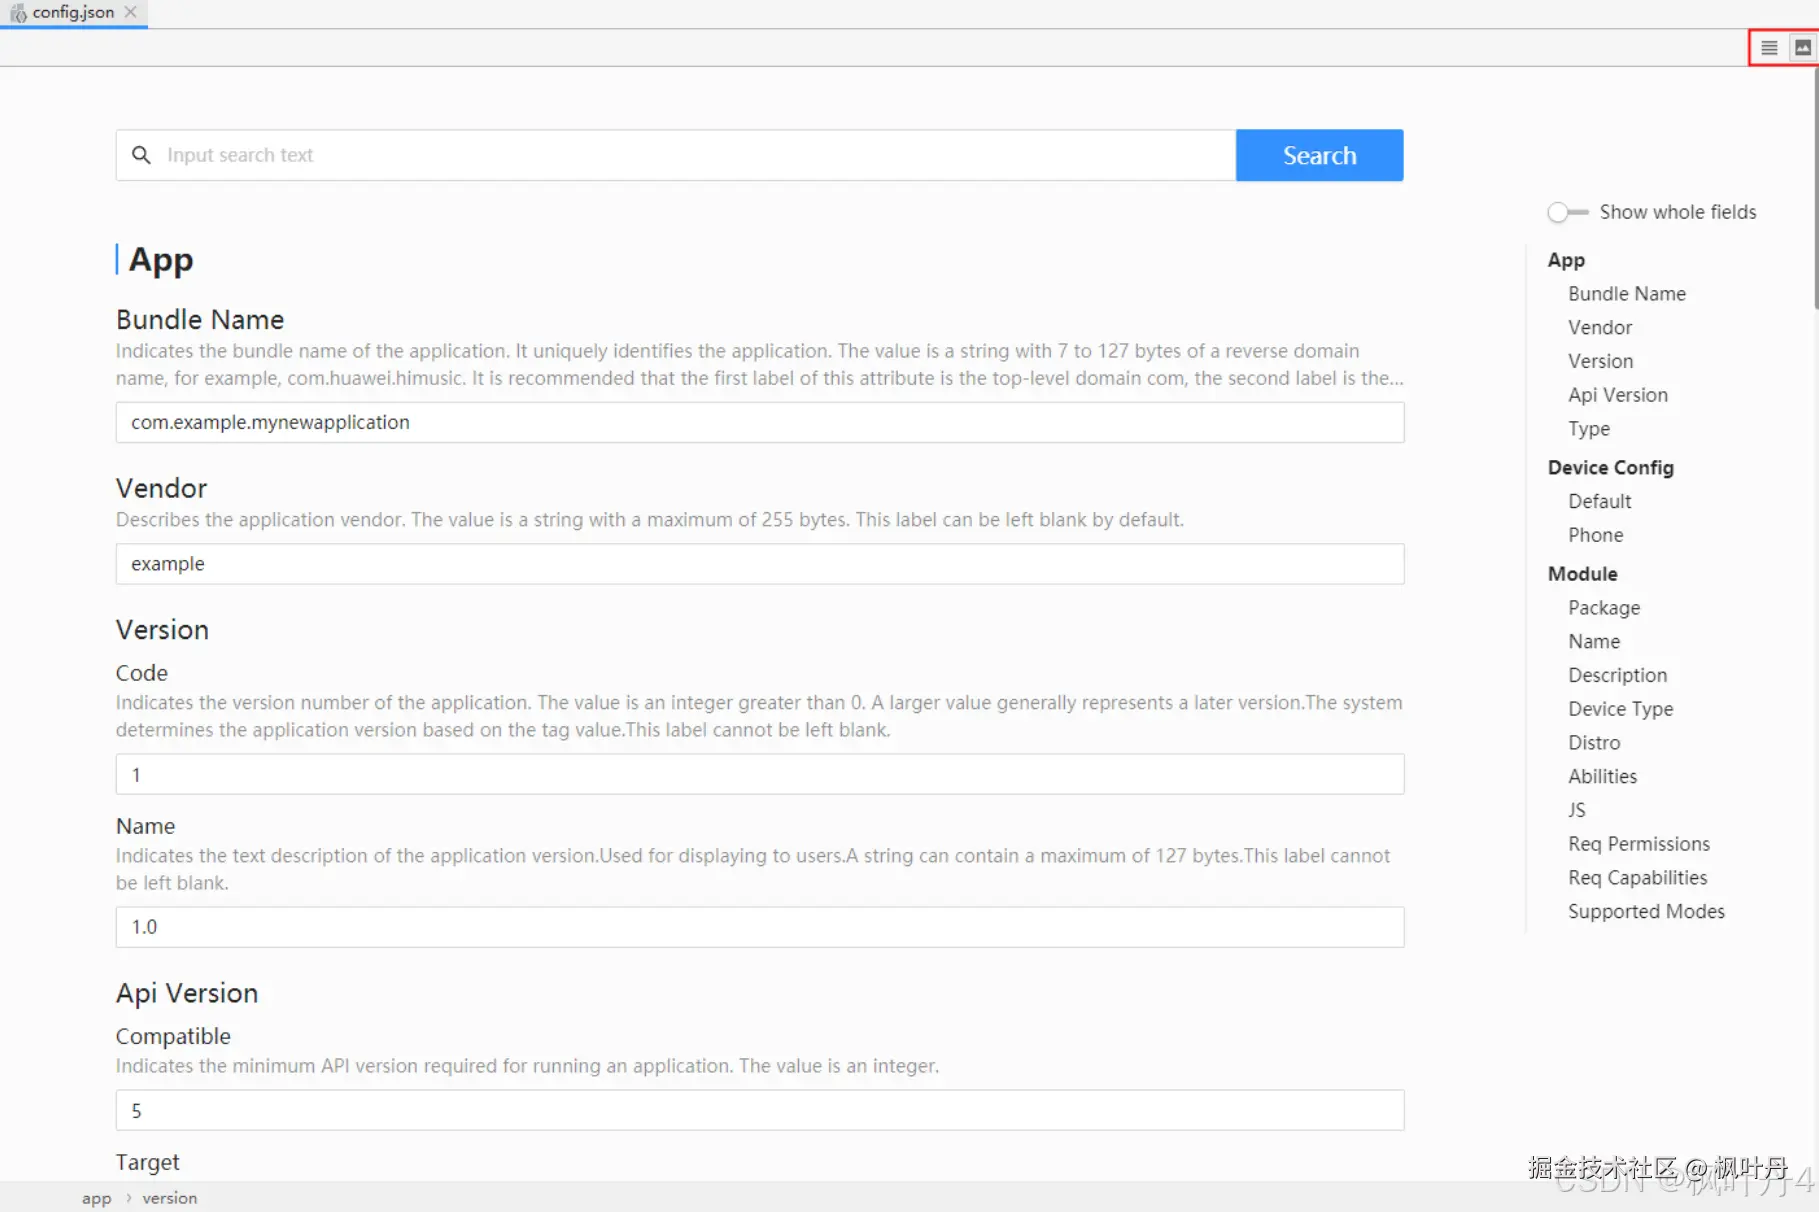Go to Supported Modes in the outline
This screenshot has height=1212, width=1819.
tap(1646, 911)
